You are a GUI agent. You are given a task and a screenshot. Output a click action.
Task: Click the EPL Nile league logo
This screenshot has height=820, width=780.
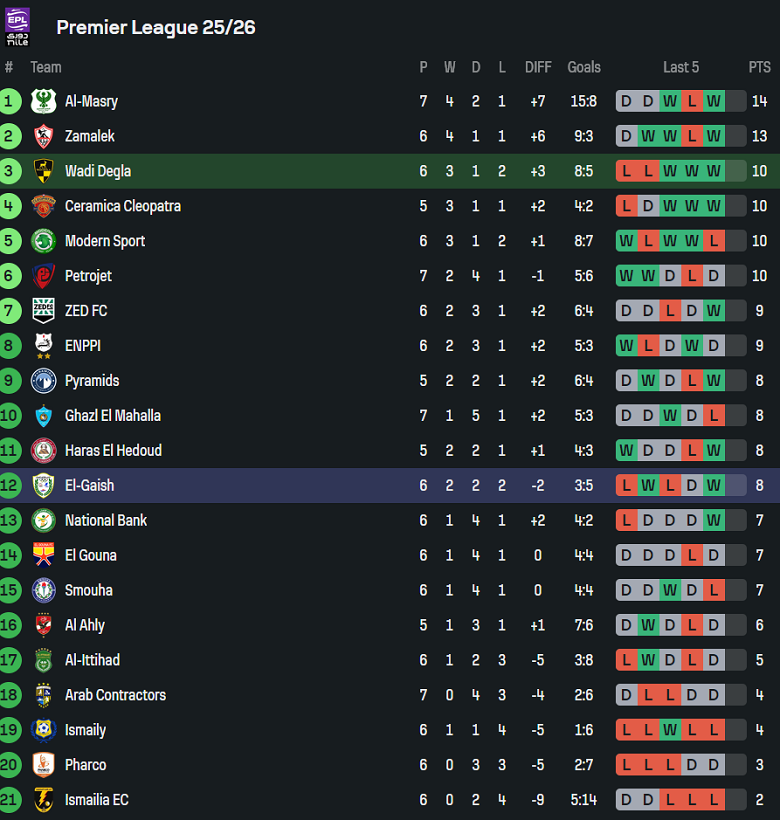18,27
